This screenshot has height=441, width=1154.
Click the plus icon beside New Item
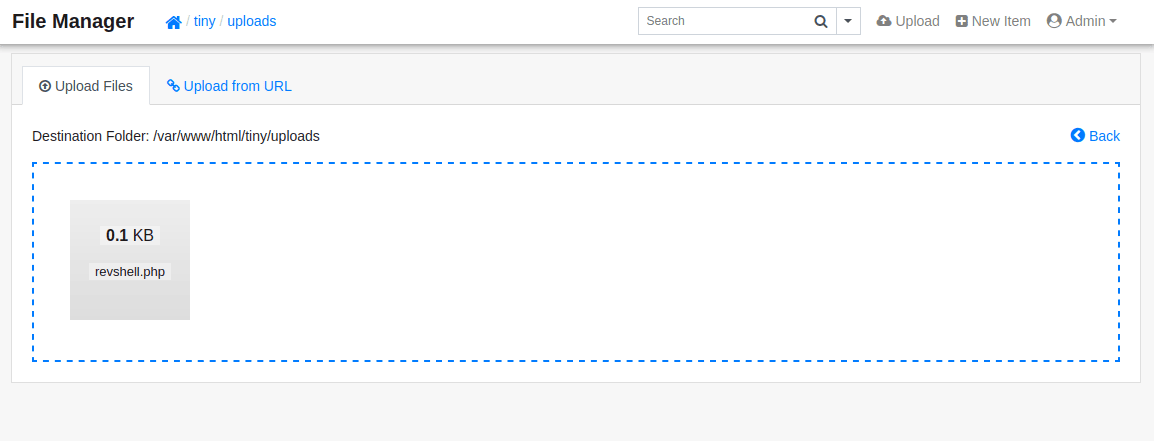(962, 21)
